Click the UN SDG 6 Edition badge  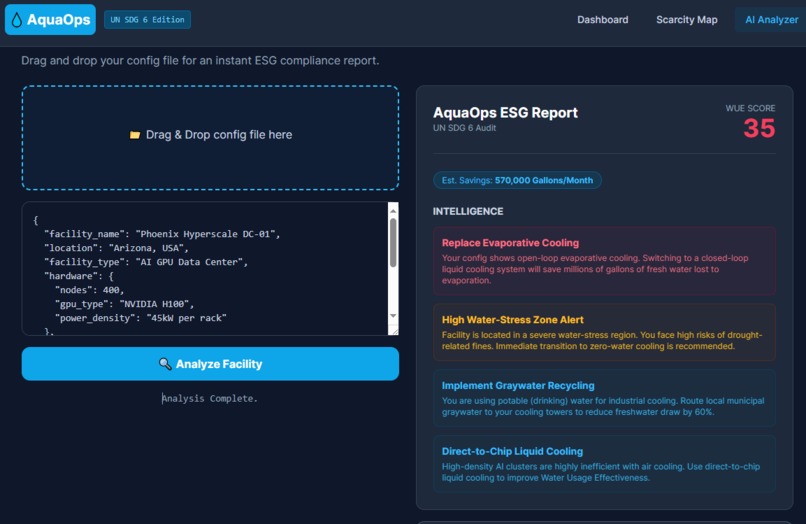click(x=148, y=20)
